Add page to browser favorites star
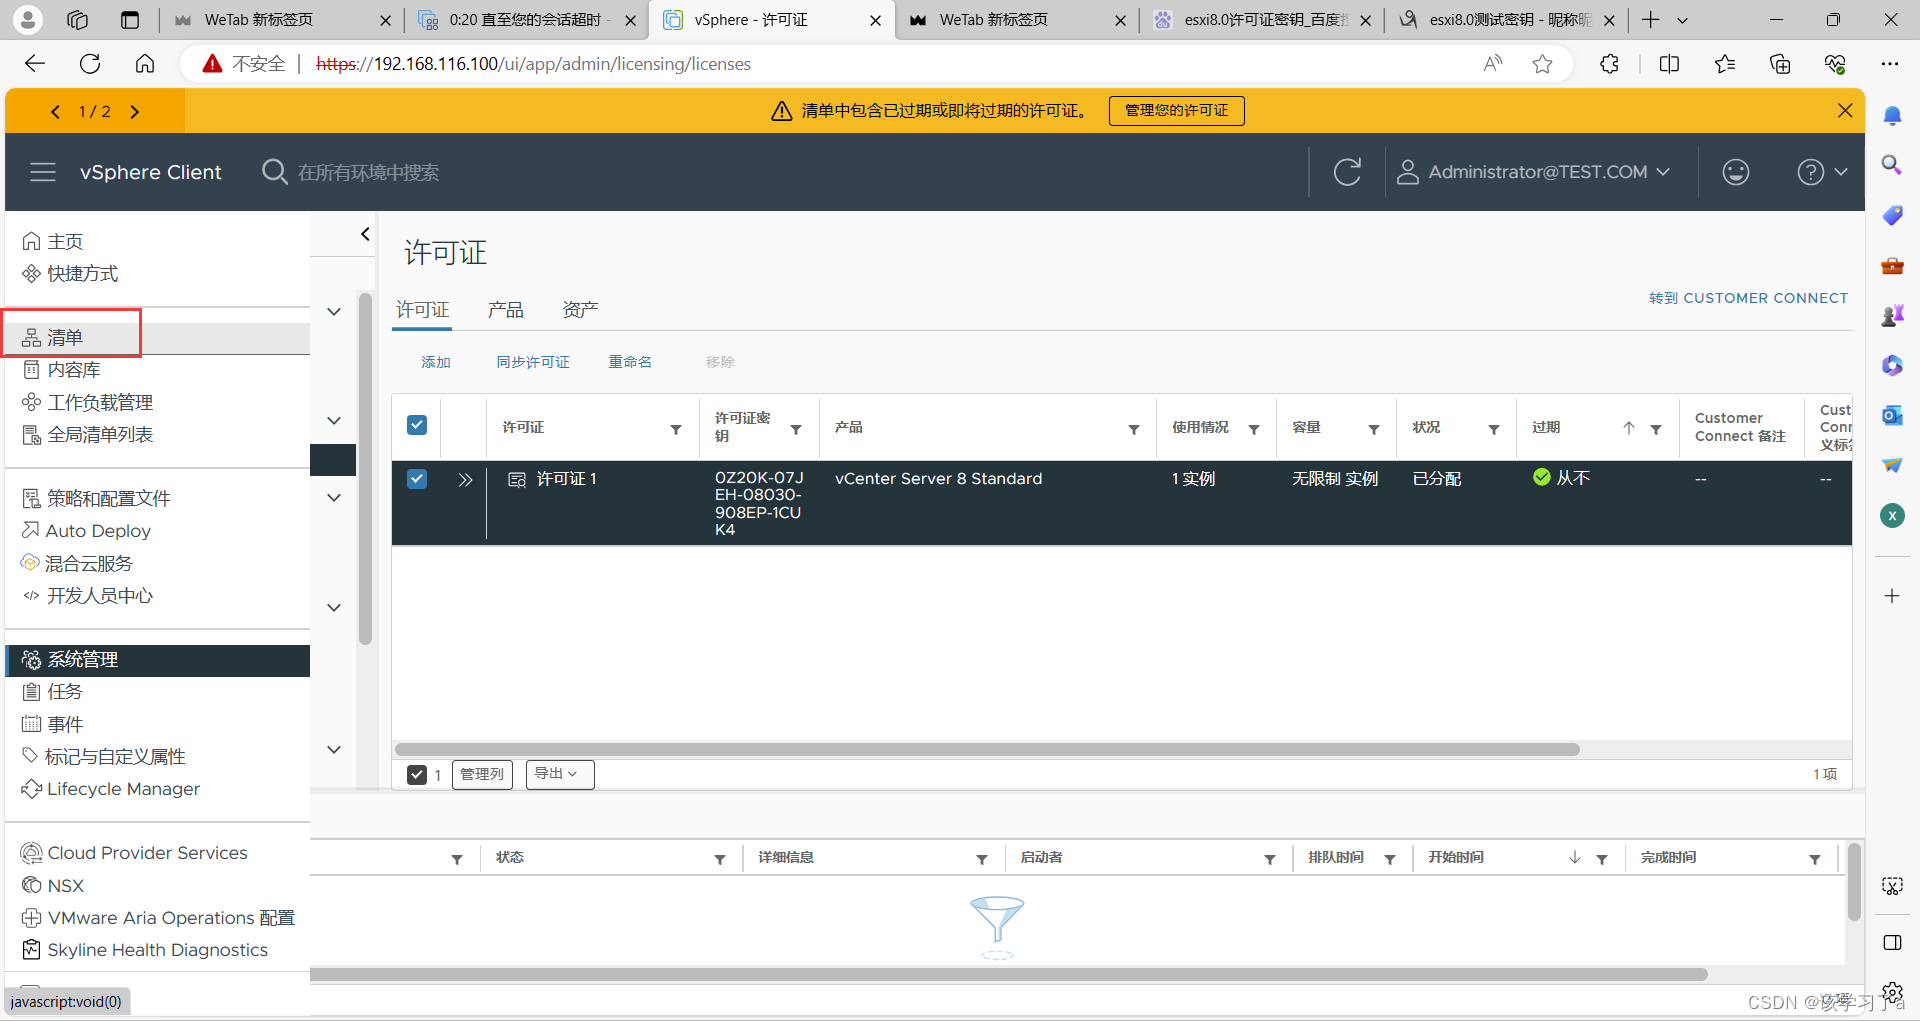Viewport: 1920px width, 1021px height. pos(1542,64)
